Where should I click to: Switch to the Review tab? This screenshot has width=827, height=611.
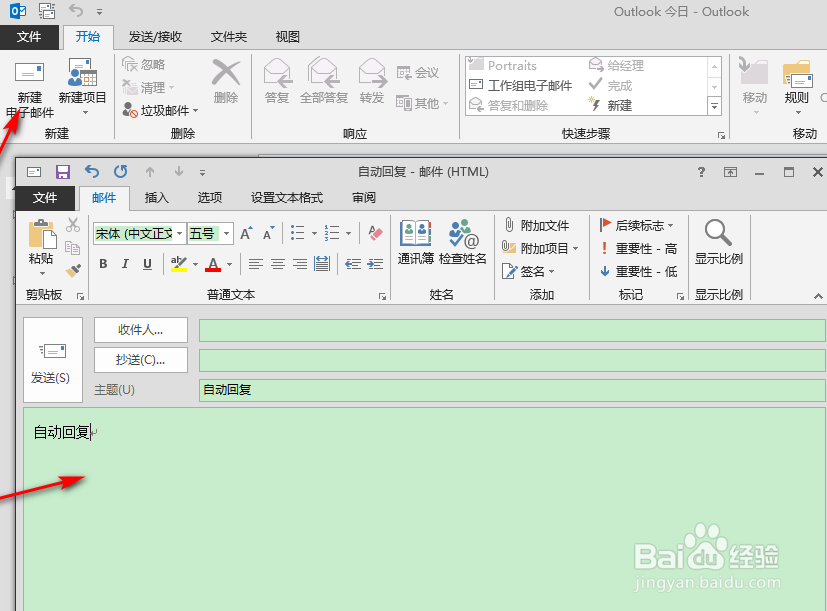coord(364,197)
